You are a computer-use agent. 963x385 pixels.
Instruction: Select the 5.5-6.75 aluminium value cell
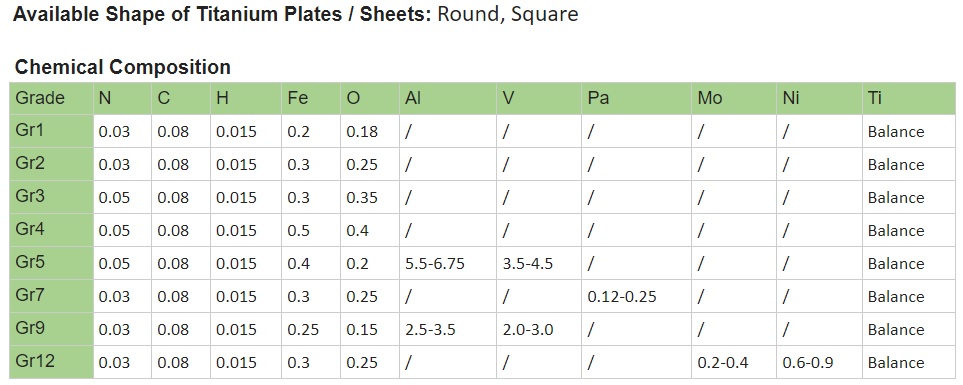click(x=448, y=263)
